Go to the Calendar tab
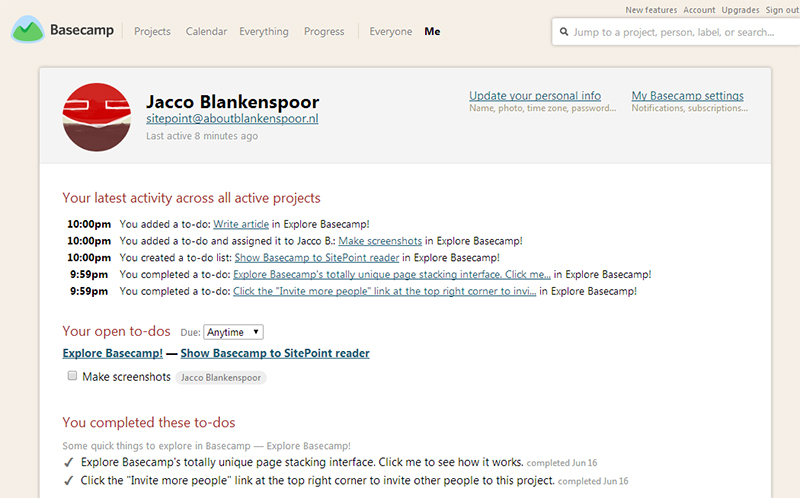The width and height of the screenshot is (800, 498). (206, 32)
